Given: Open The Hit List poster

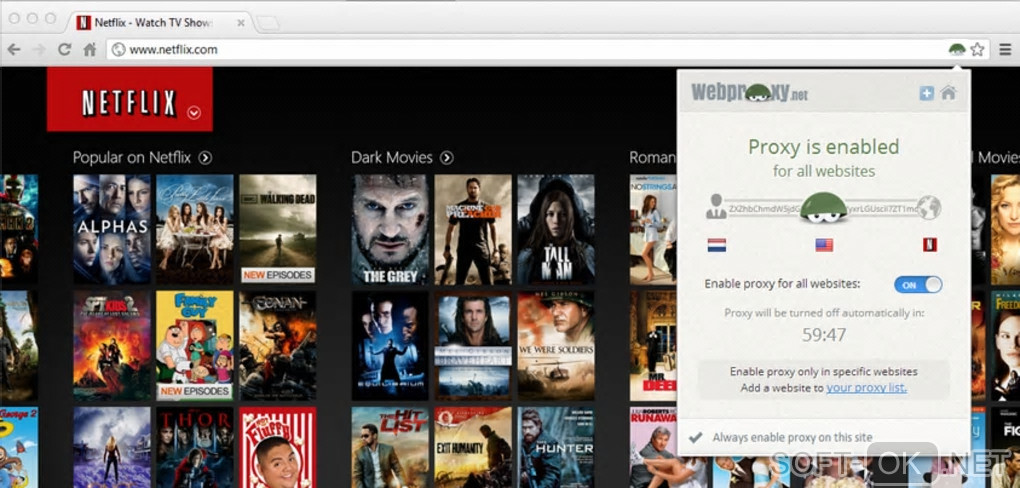Looking at the screenshot, I should point(390,448).
